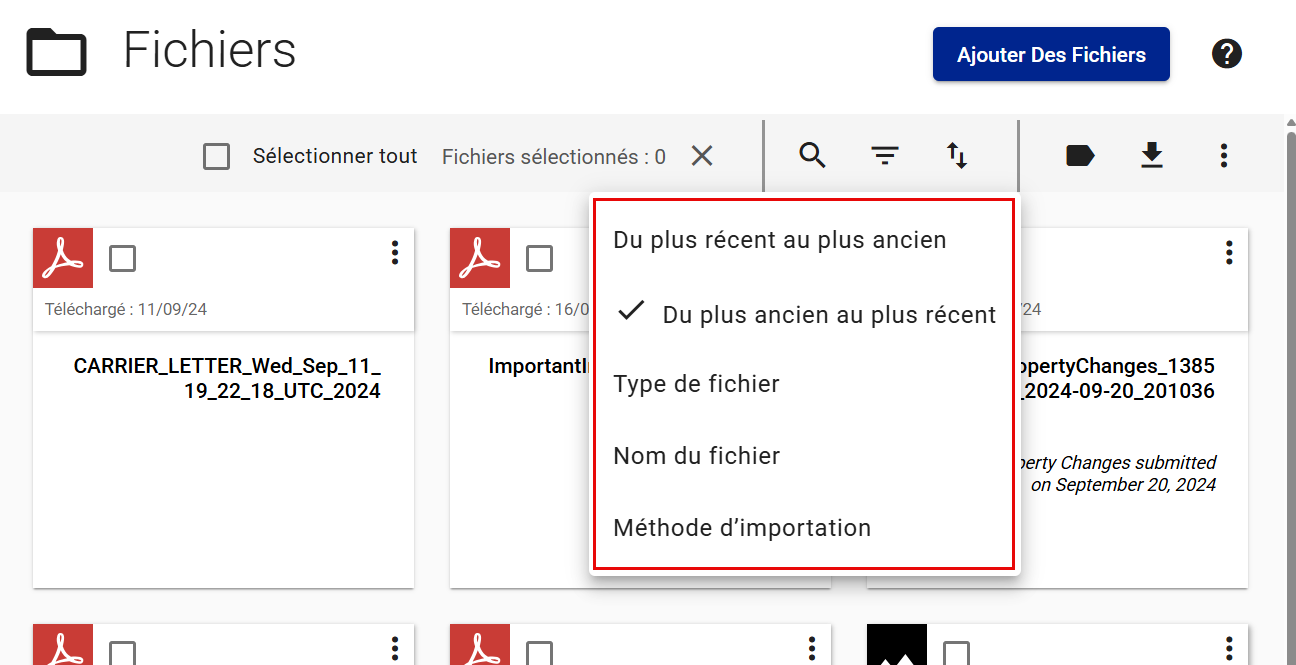This screenshot has height=665, width=1296.
Task: Open toolbar three-dot overflow menu
Action: [x=1224, y=156]
